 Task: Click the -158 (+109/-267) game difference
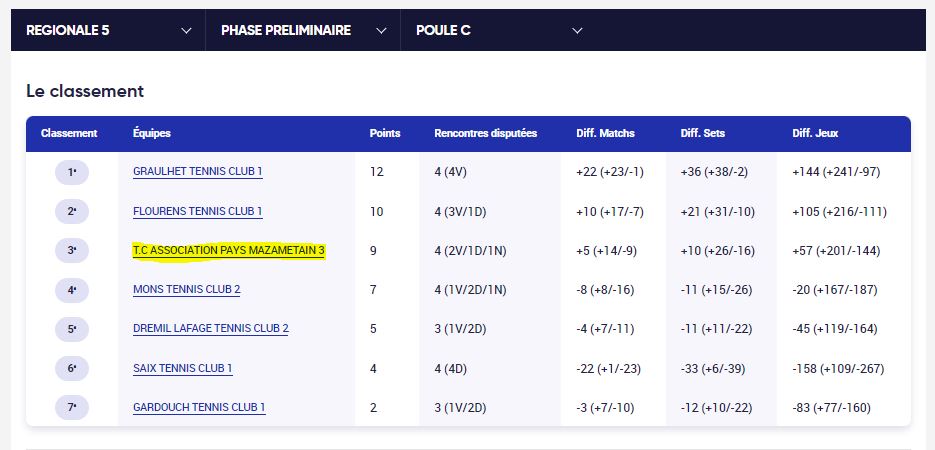[838, 369]
